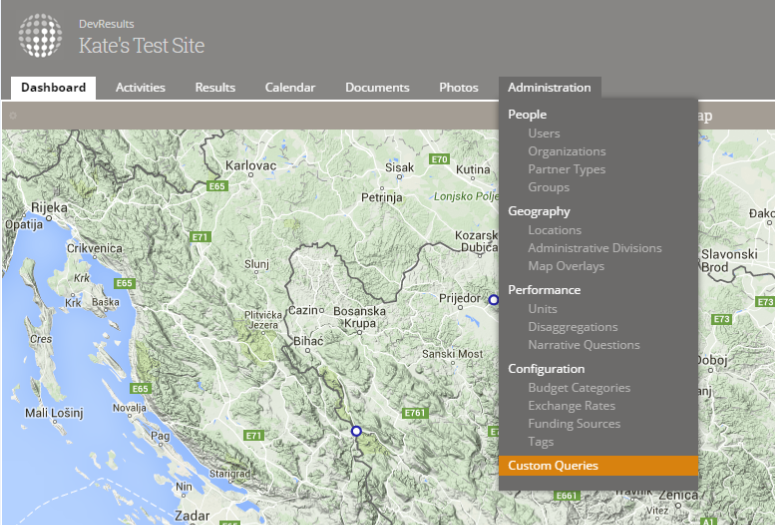Click the People section heading
The image size is (775, 525).
[x=527, y=115]
